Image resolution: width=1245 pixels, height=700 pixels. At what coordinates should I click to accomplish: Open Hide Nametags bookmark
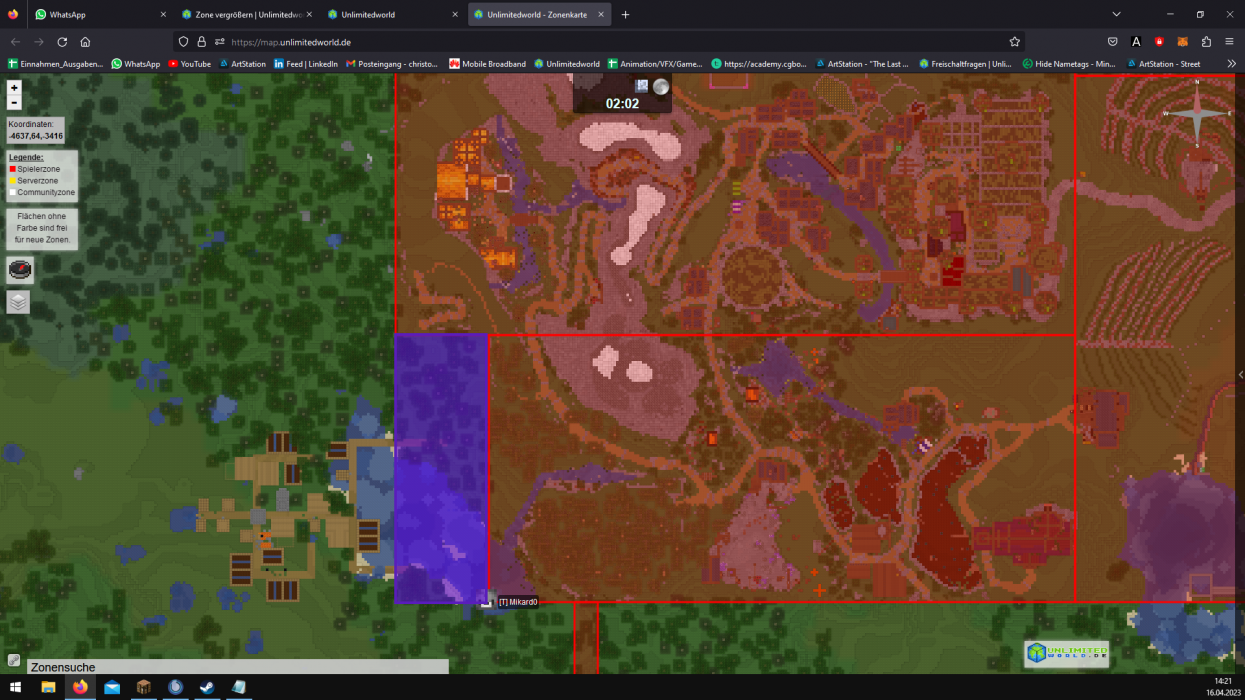click(x=1069, y=64)
